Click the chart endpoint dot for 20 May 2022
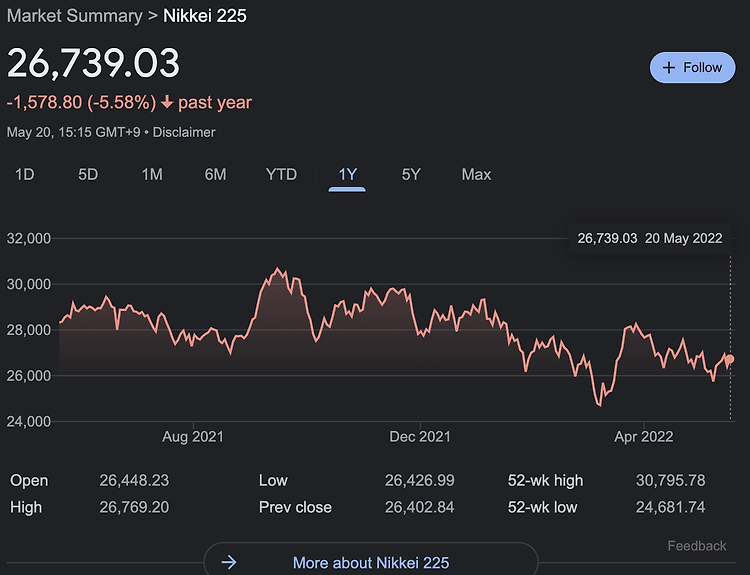Screen dimensions: 750x575 pos(730,359)
